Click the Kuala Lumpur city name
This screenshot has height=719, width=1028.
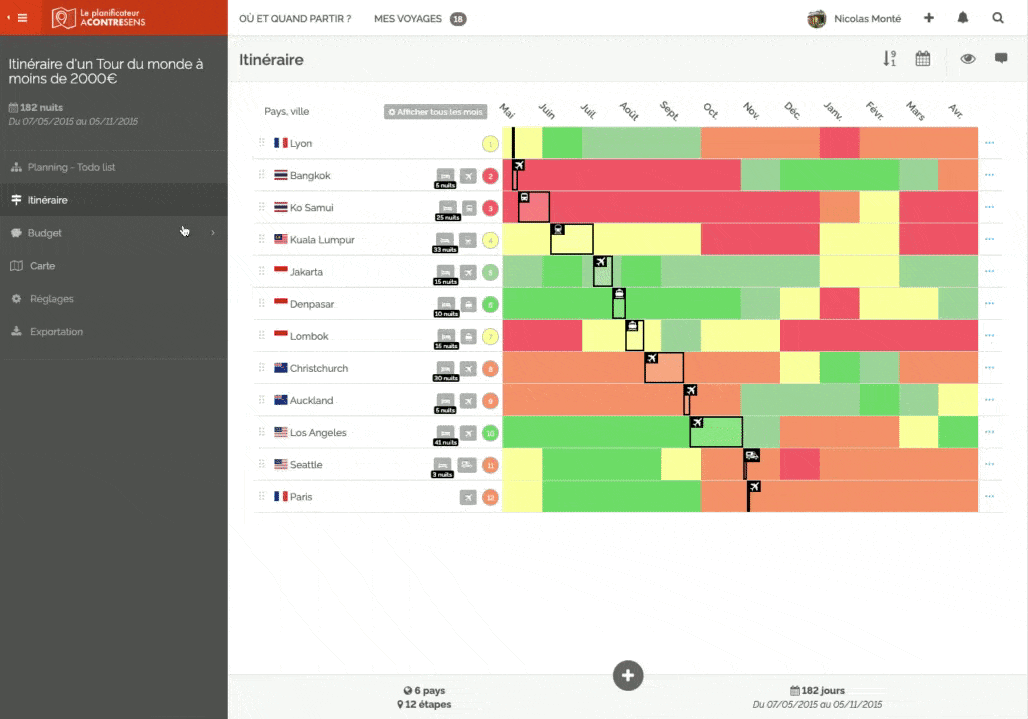pyautogui.click(x=322, y=240)
